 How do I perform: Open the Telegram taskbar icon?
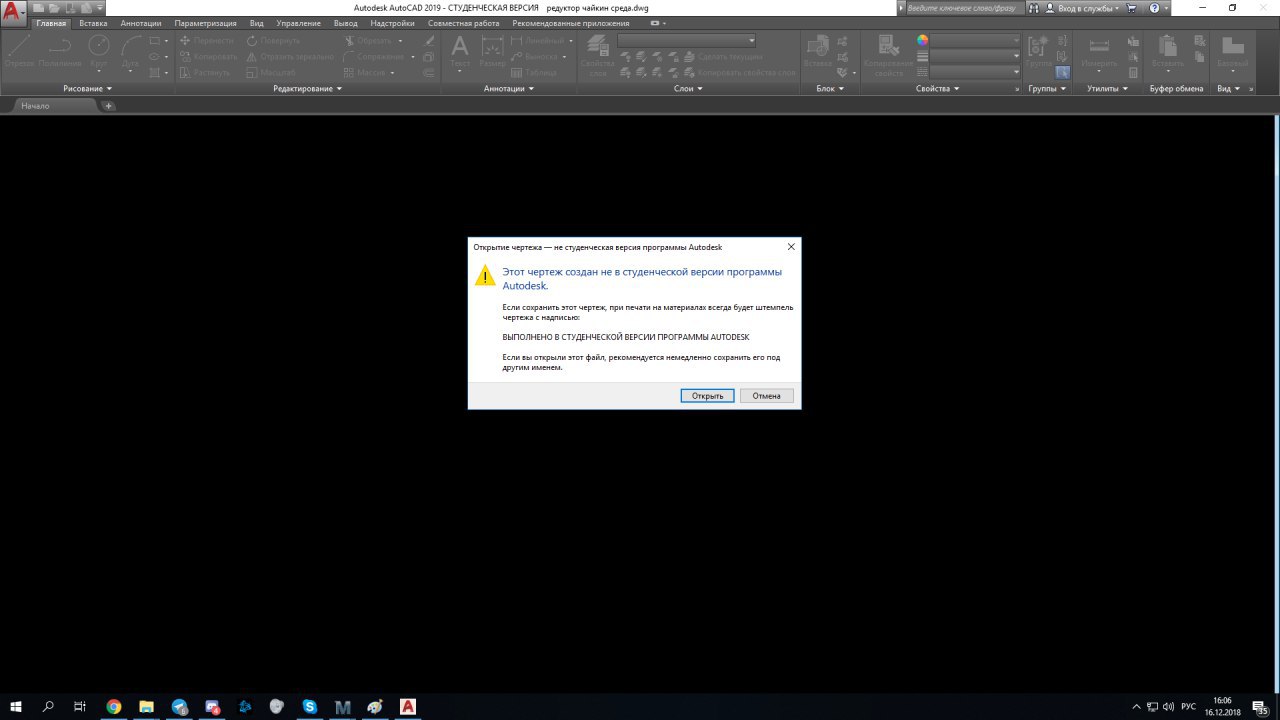click(179, 706)
